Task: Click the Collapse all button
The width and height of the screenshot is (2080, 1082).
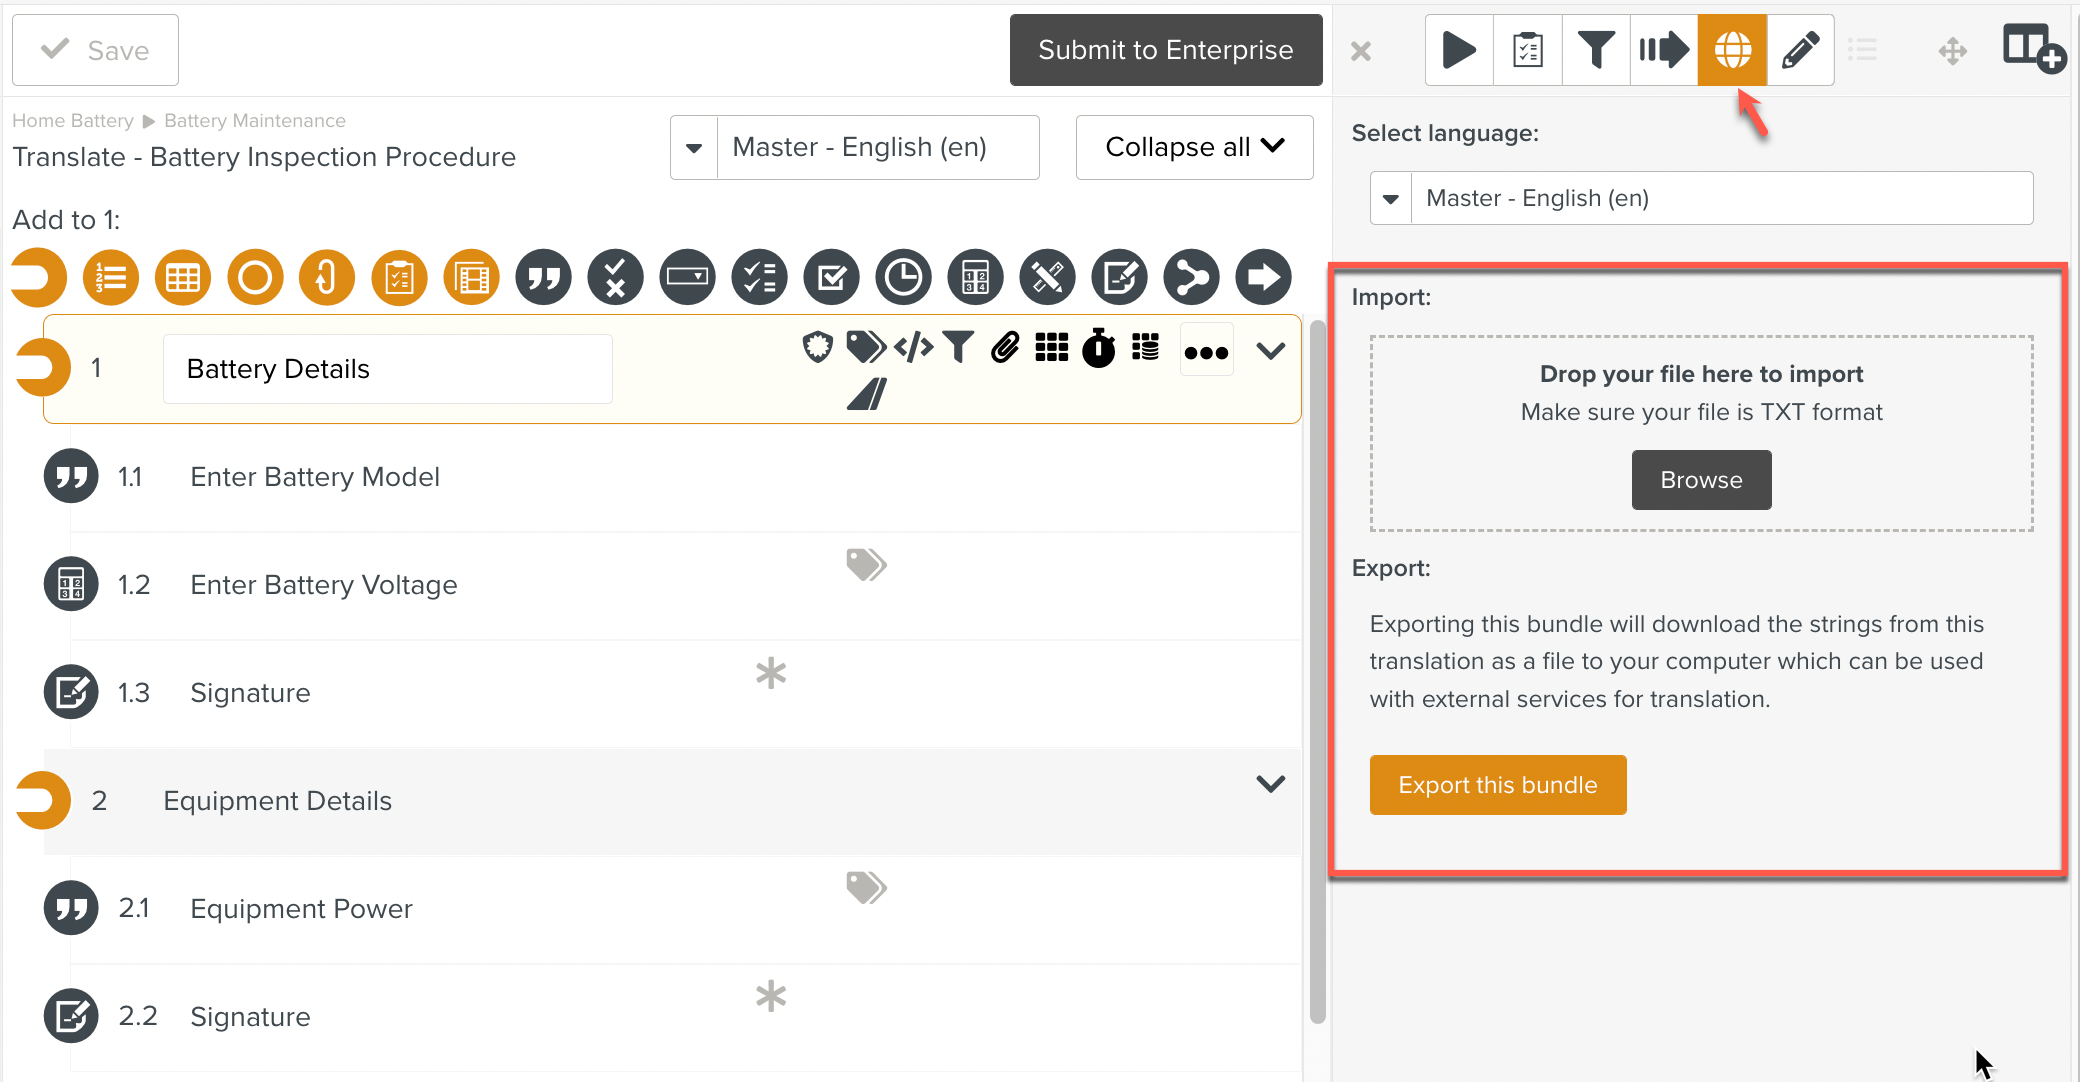Action: click(x=1194, y=147)
